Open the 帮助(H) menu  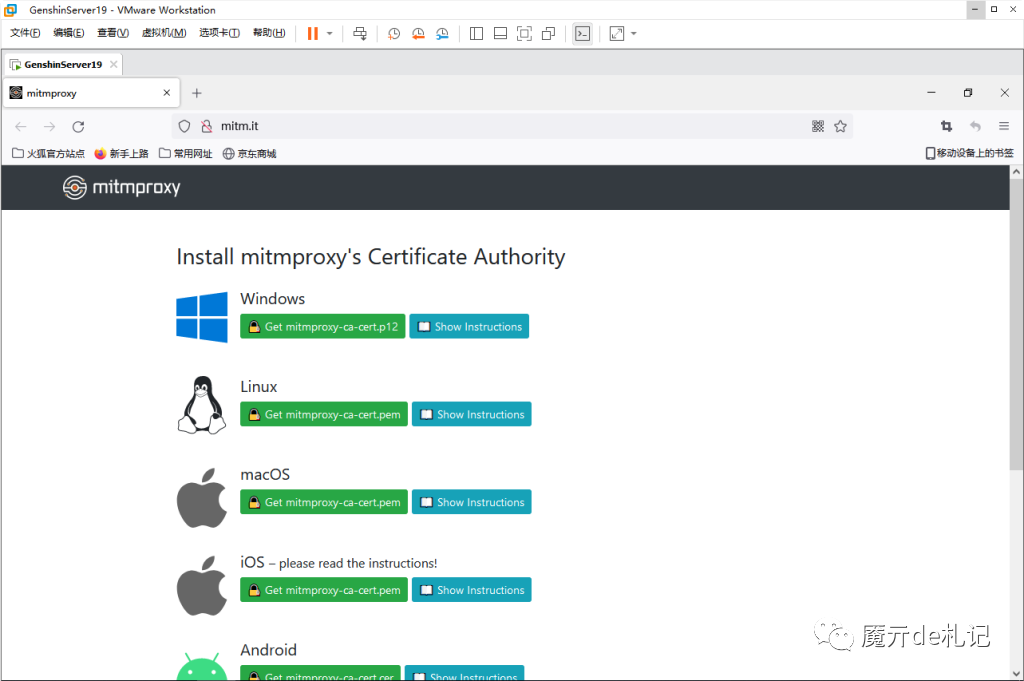(268, 33)
